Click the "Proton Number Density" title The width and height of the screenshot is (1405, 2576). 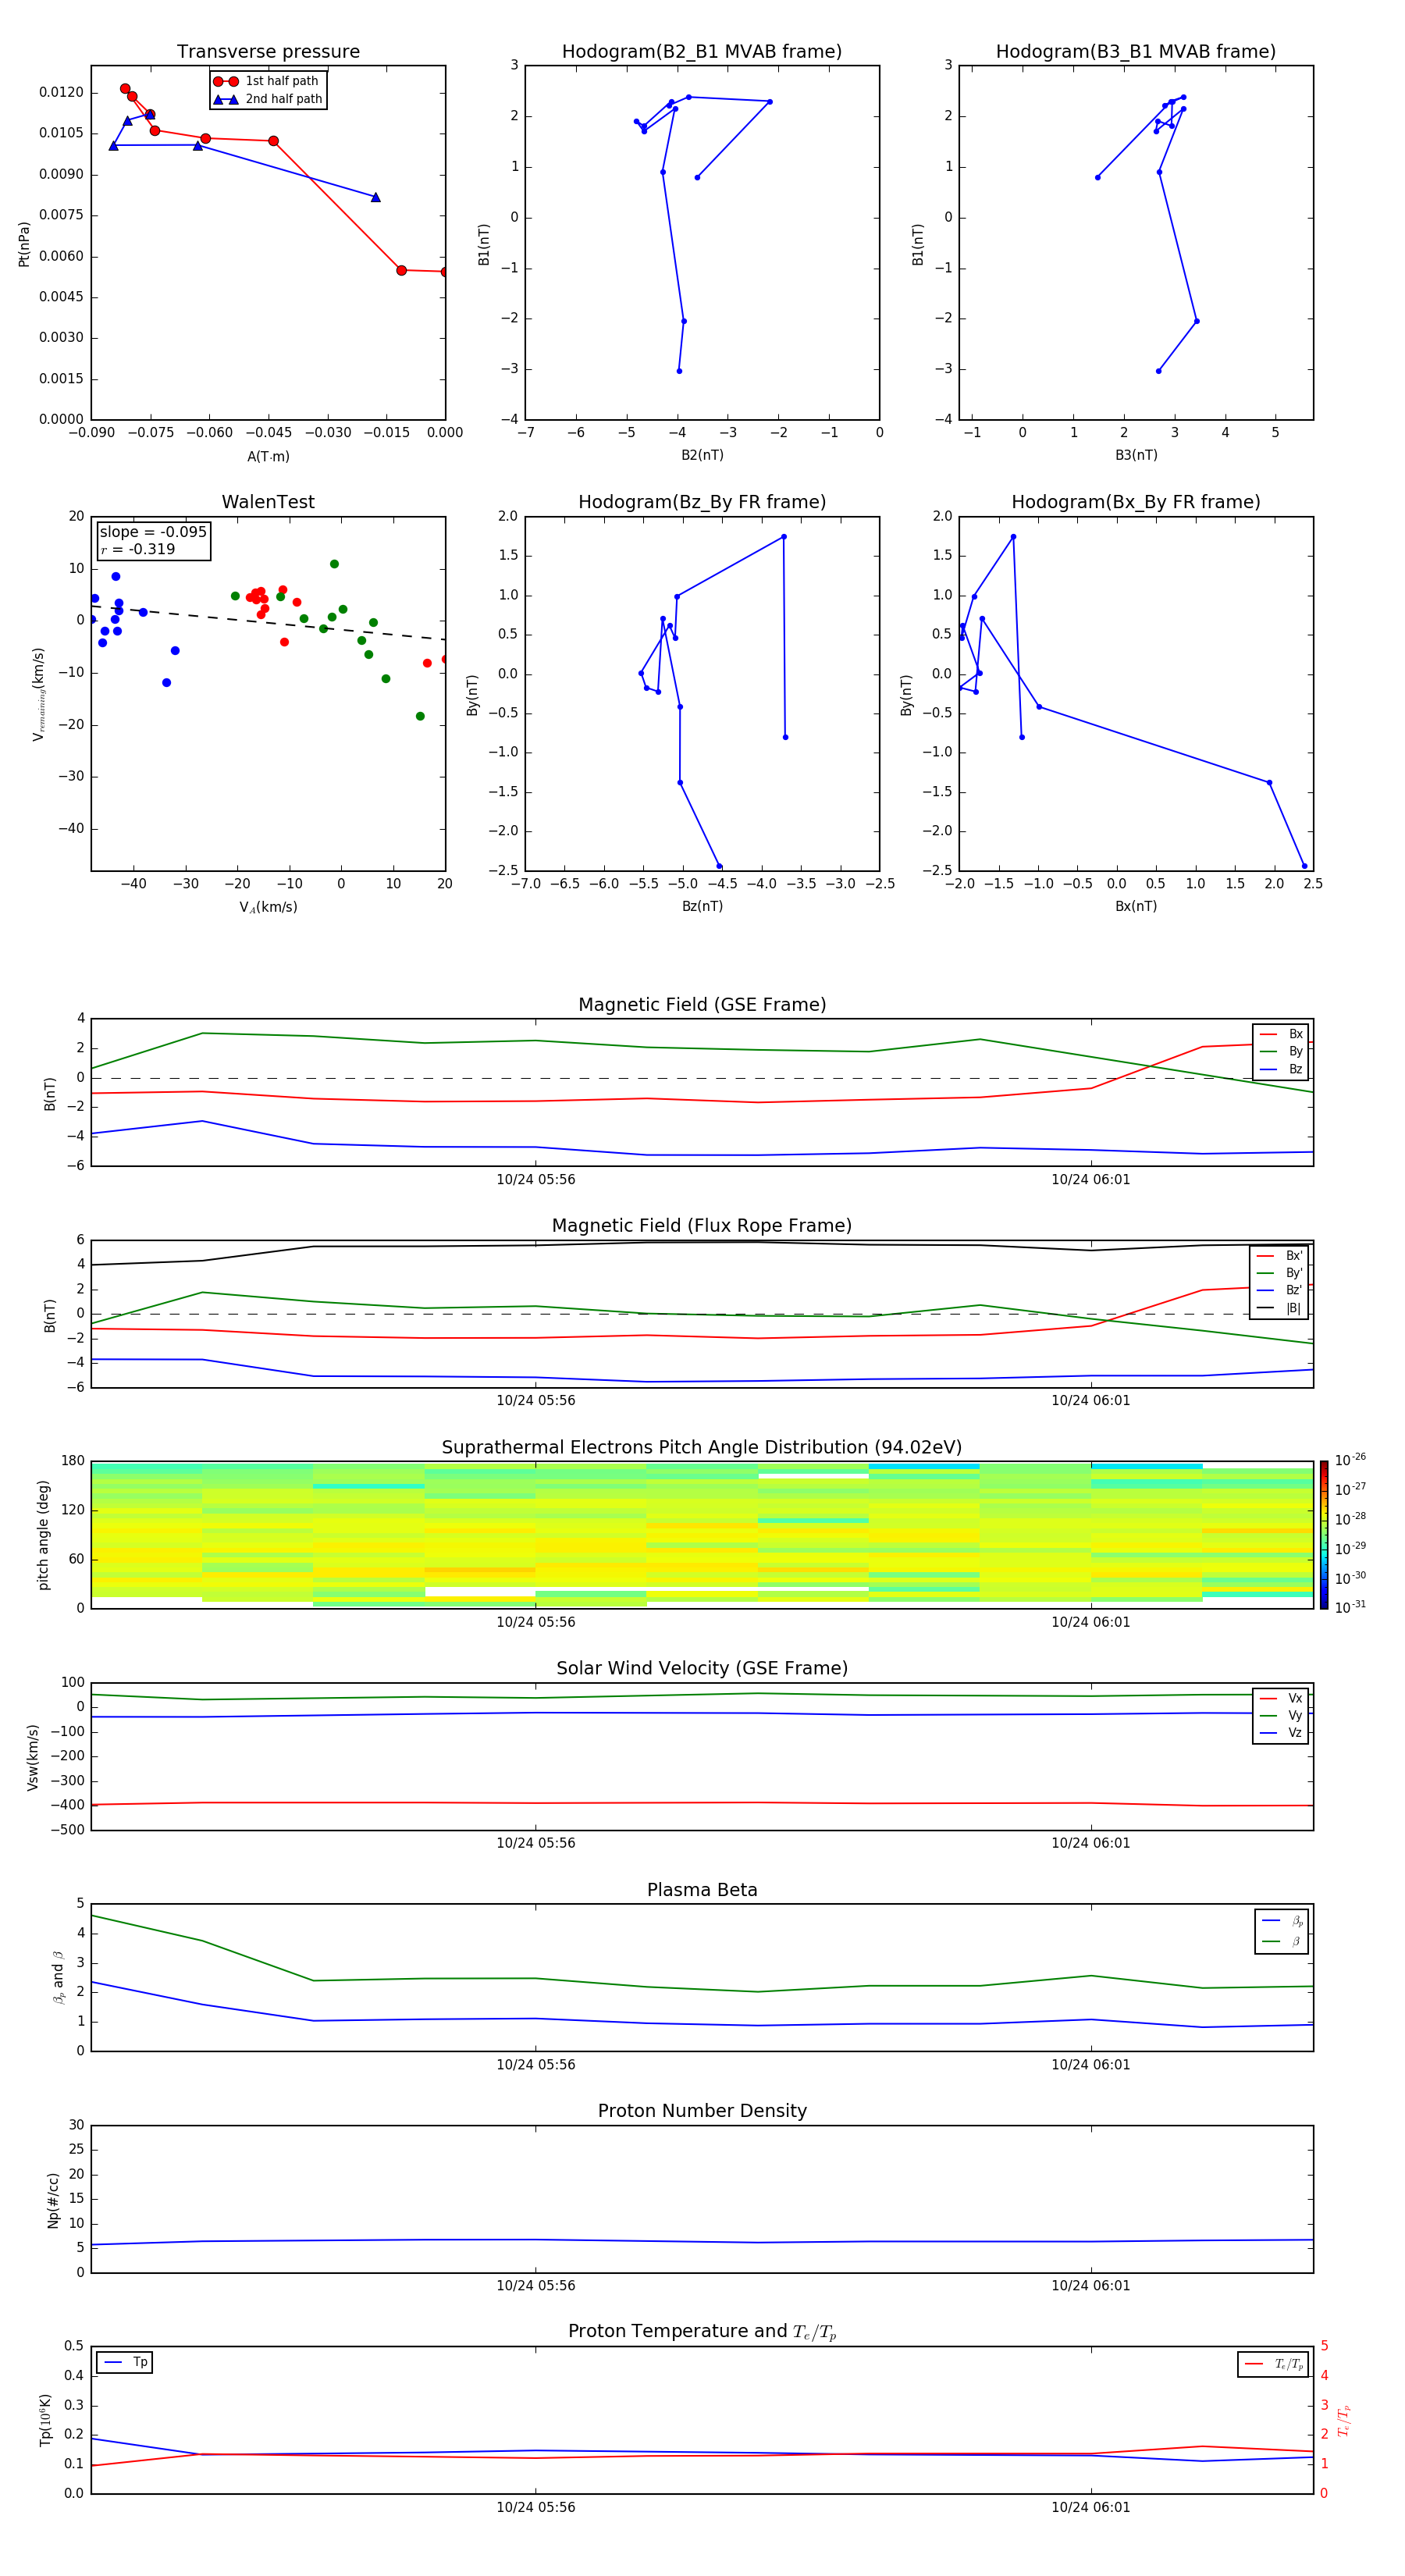pos(702,2111)
